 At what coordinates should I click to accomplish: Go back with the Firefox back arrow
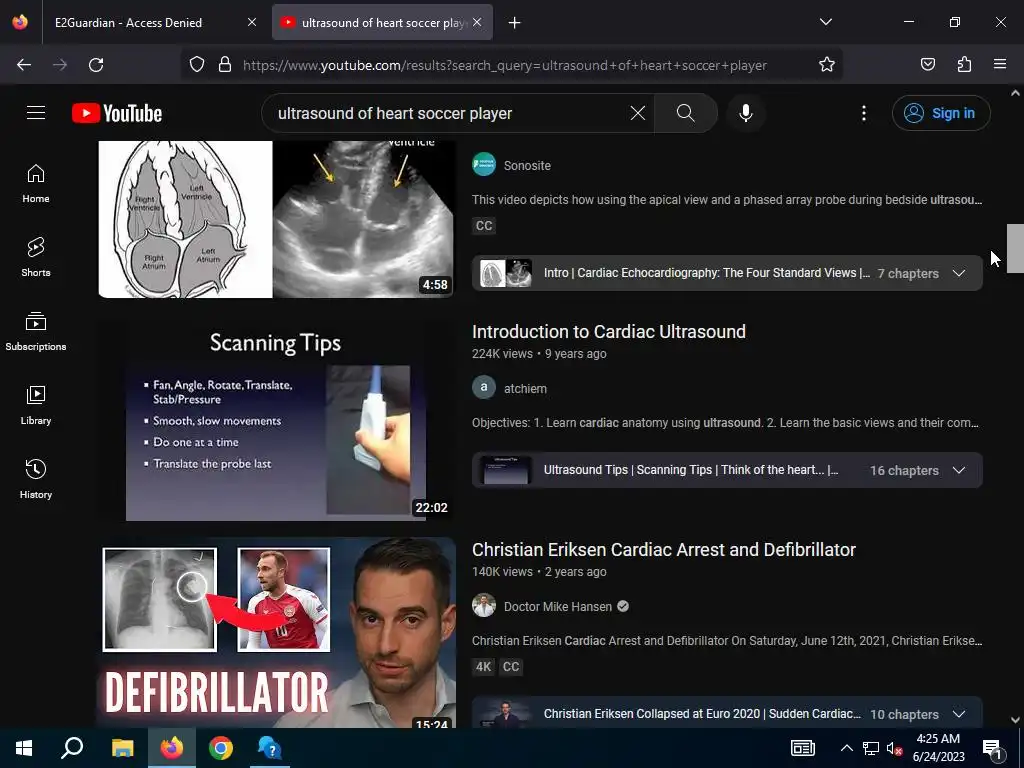pos(24,65)
